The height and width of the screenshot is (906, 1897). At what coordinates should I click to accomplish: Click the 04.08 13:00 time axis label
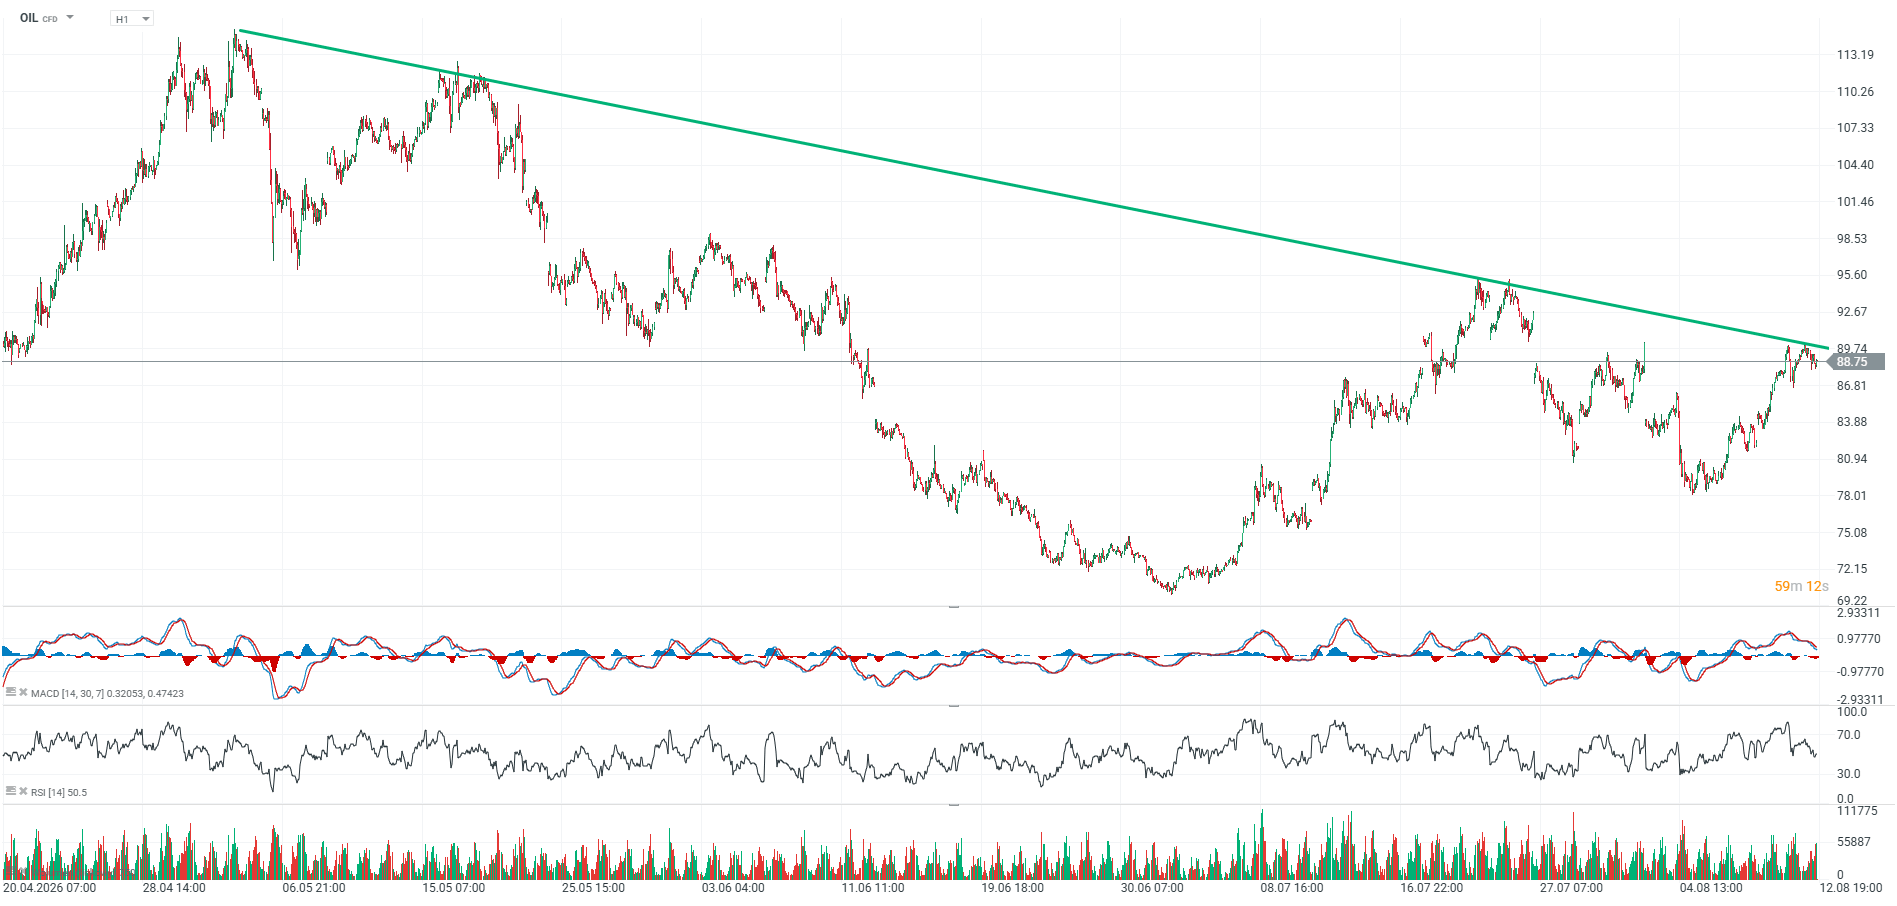[x=1711, y=888]
